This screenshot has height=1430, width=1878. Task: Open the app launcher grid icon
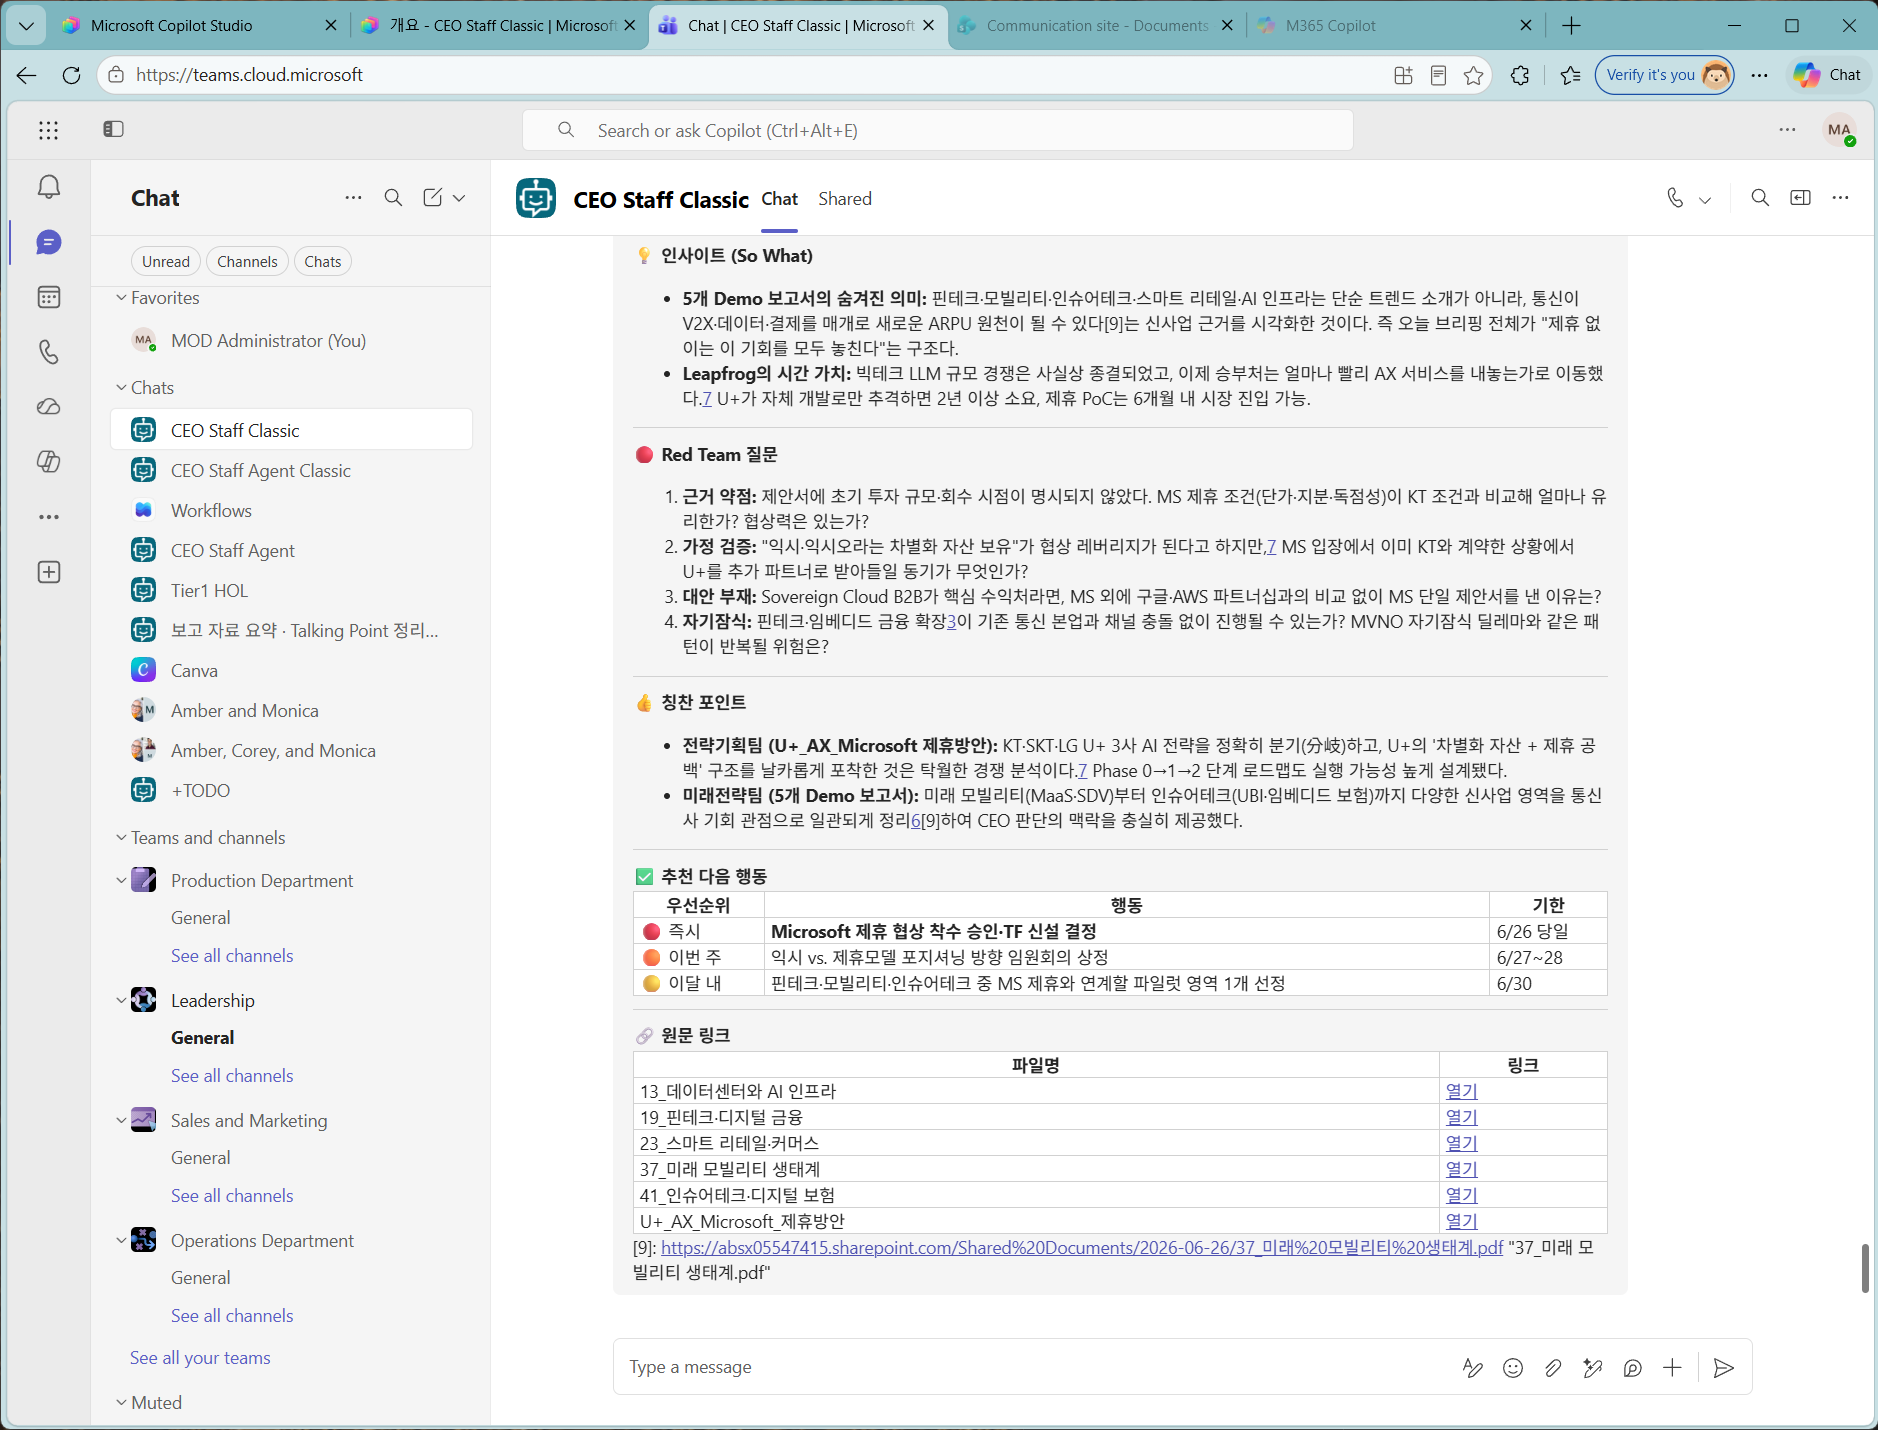coord(48,130)
